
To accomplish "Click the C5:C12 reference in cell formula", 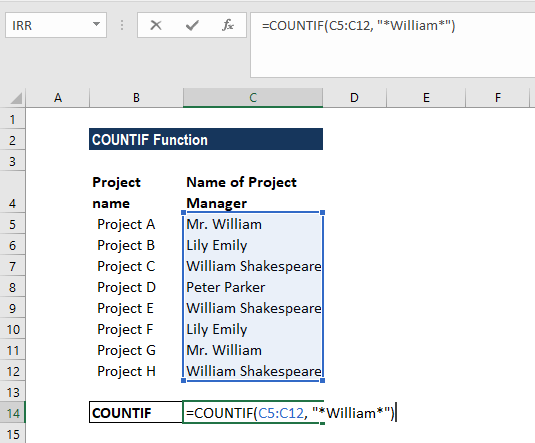I will coord(280,413).
